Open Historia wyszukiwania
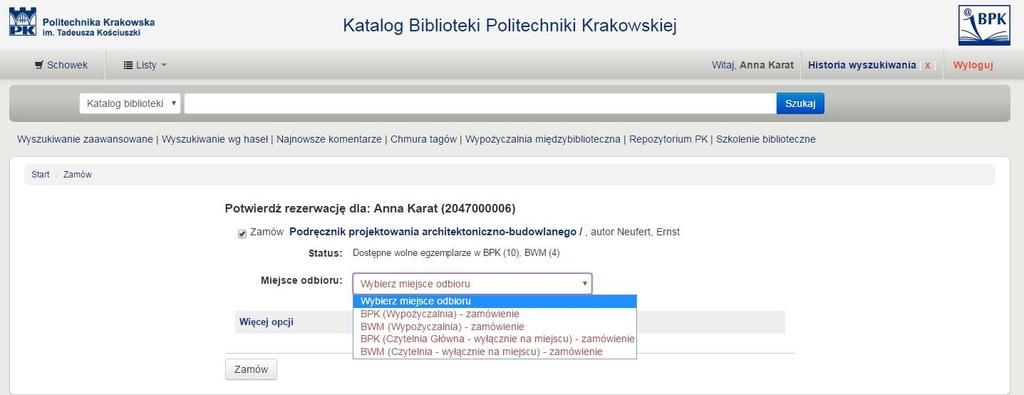 click(862, 65)
